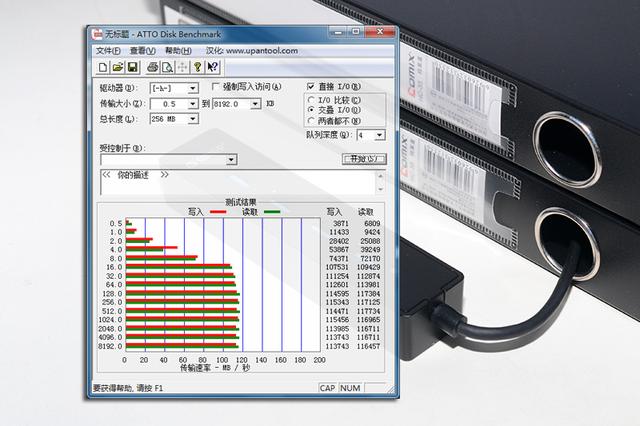Expand the transfer size 0.5 dropdown

coord(193,104)
